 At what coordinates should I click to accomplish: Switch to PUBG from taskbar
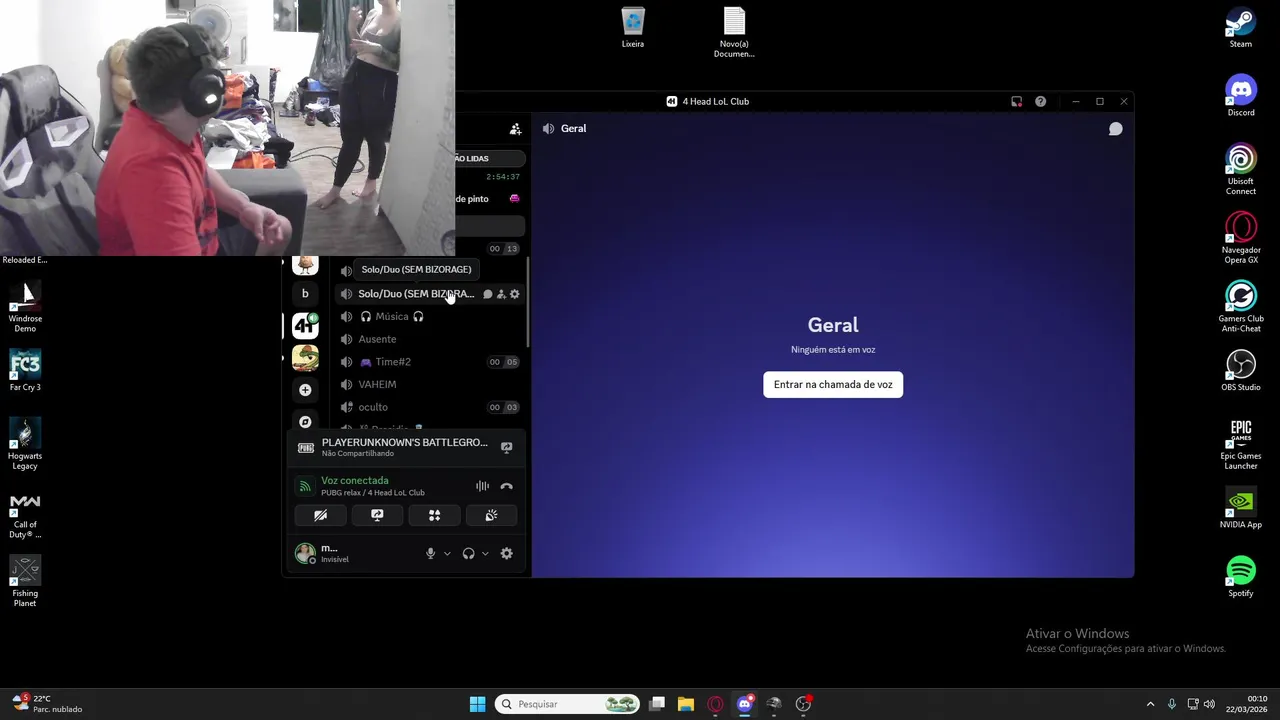point(773,704)
